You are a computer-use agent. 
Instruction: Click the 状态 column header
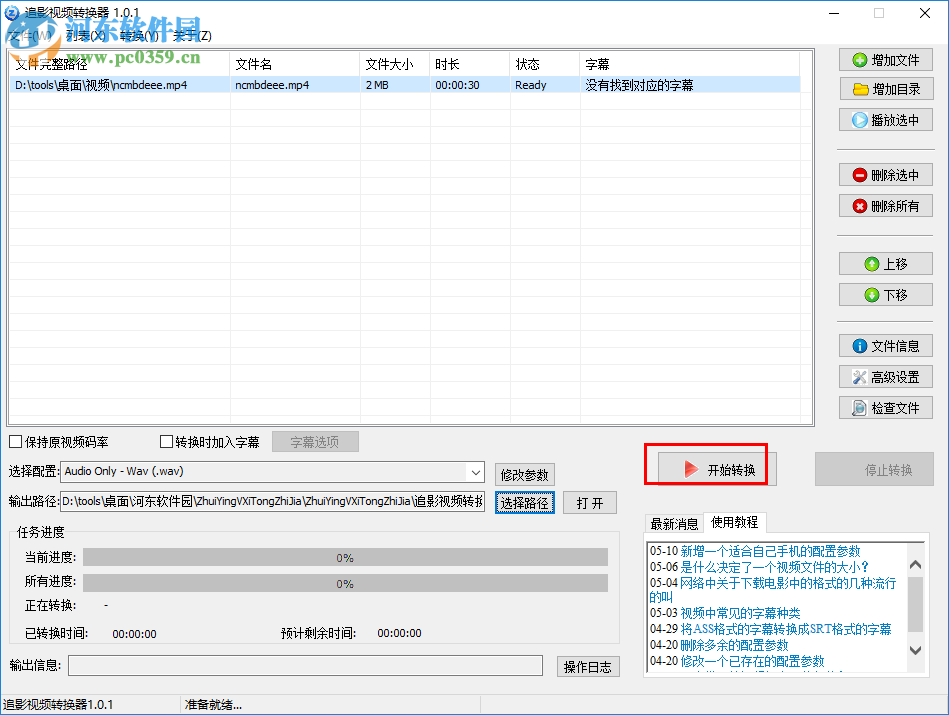[545, 64]
